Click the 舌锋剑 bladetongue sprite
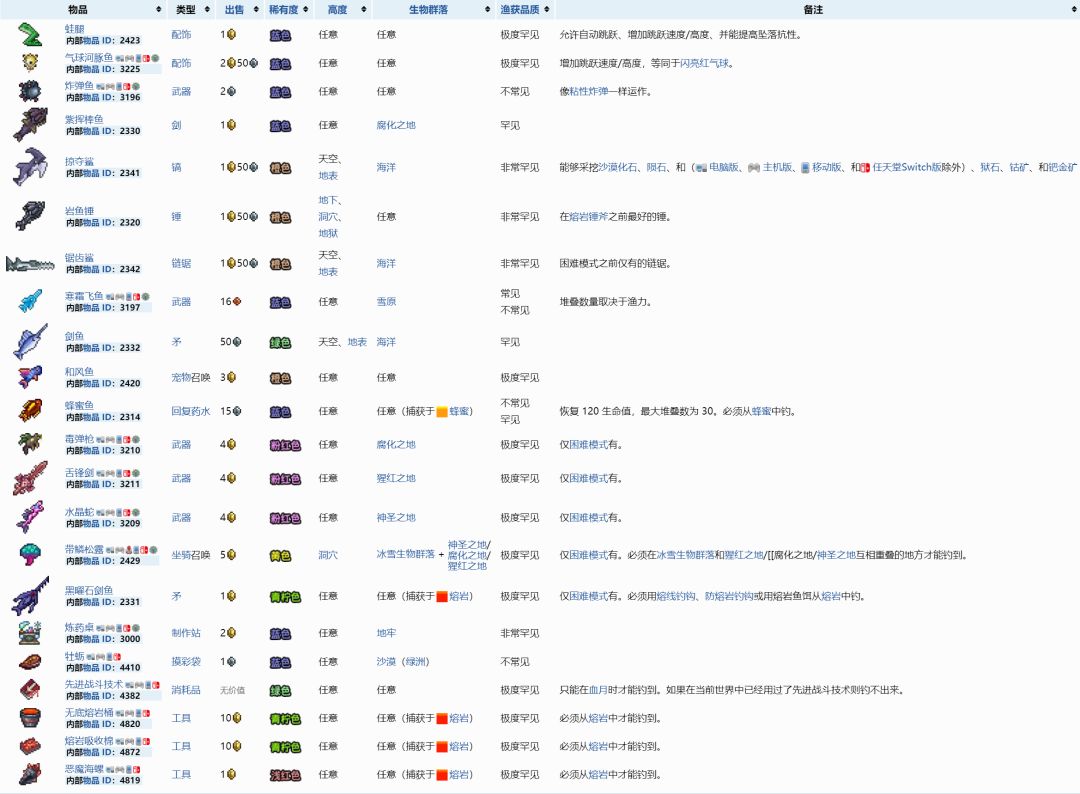 pyautogui.click(x=30, y=478)
